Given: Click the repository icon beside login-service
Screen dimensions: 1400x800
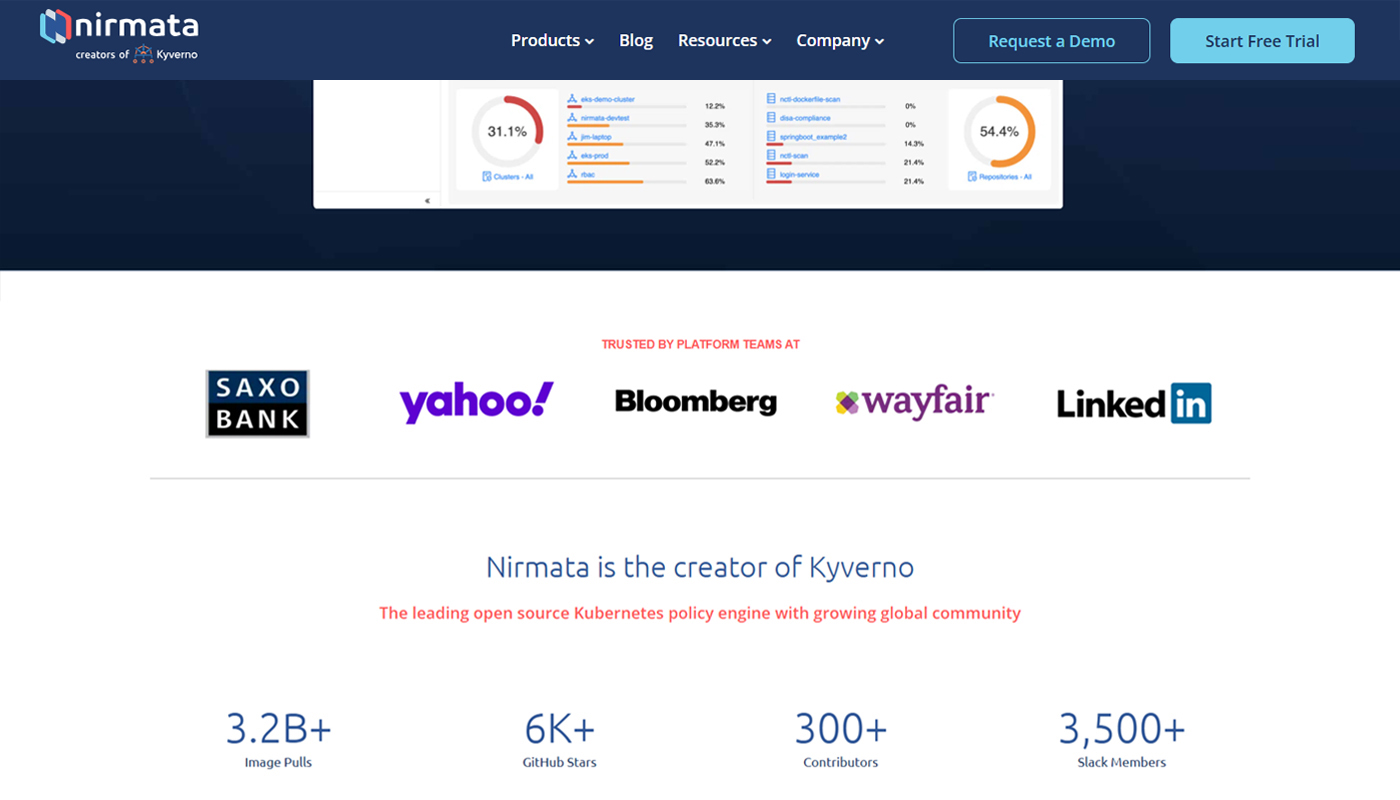Looking at the screenshot, I should [772, 173].
